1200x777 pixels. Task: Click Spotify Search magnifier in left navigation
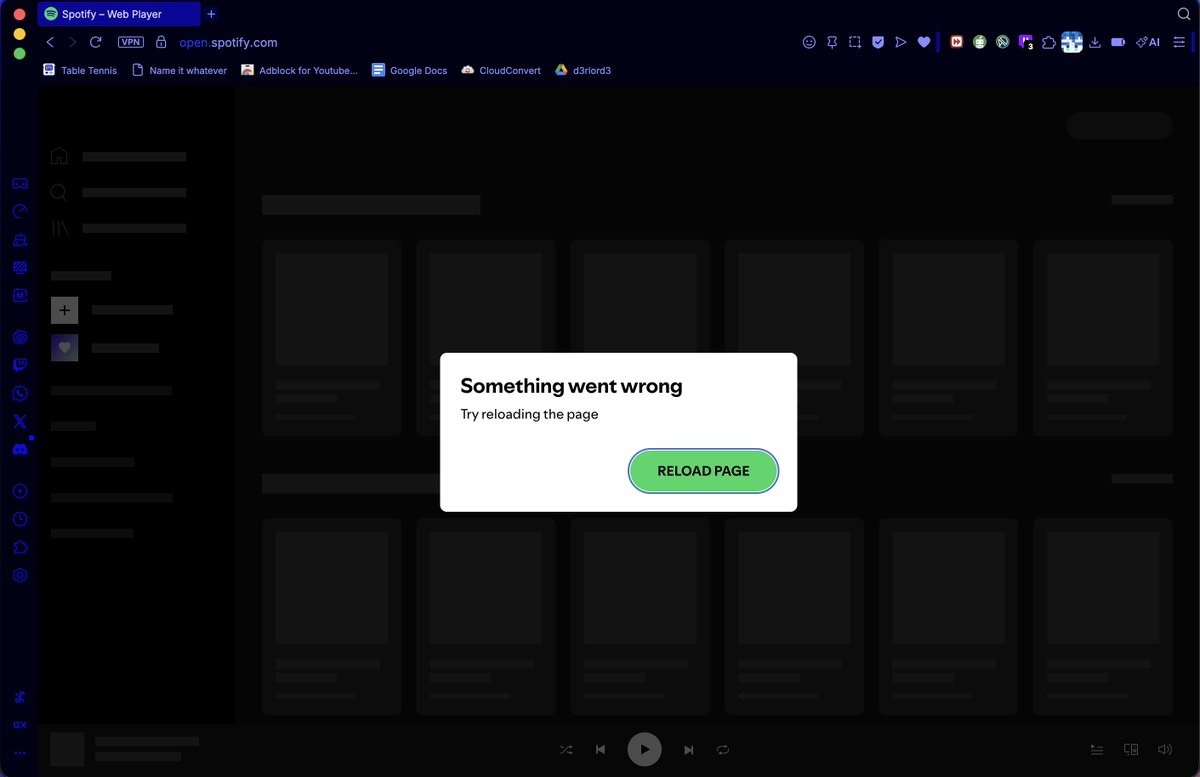[59, 192]
